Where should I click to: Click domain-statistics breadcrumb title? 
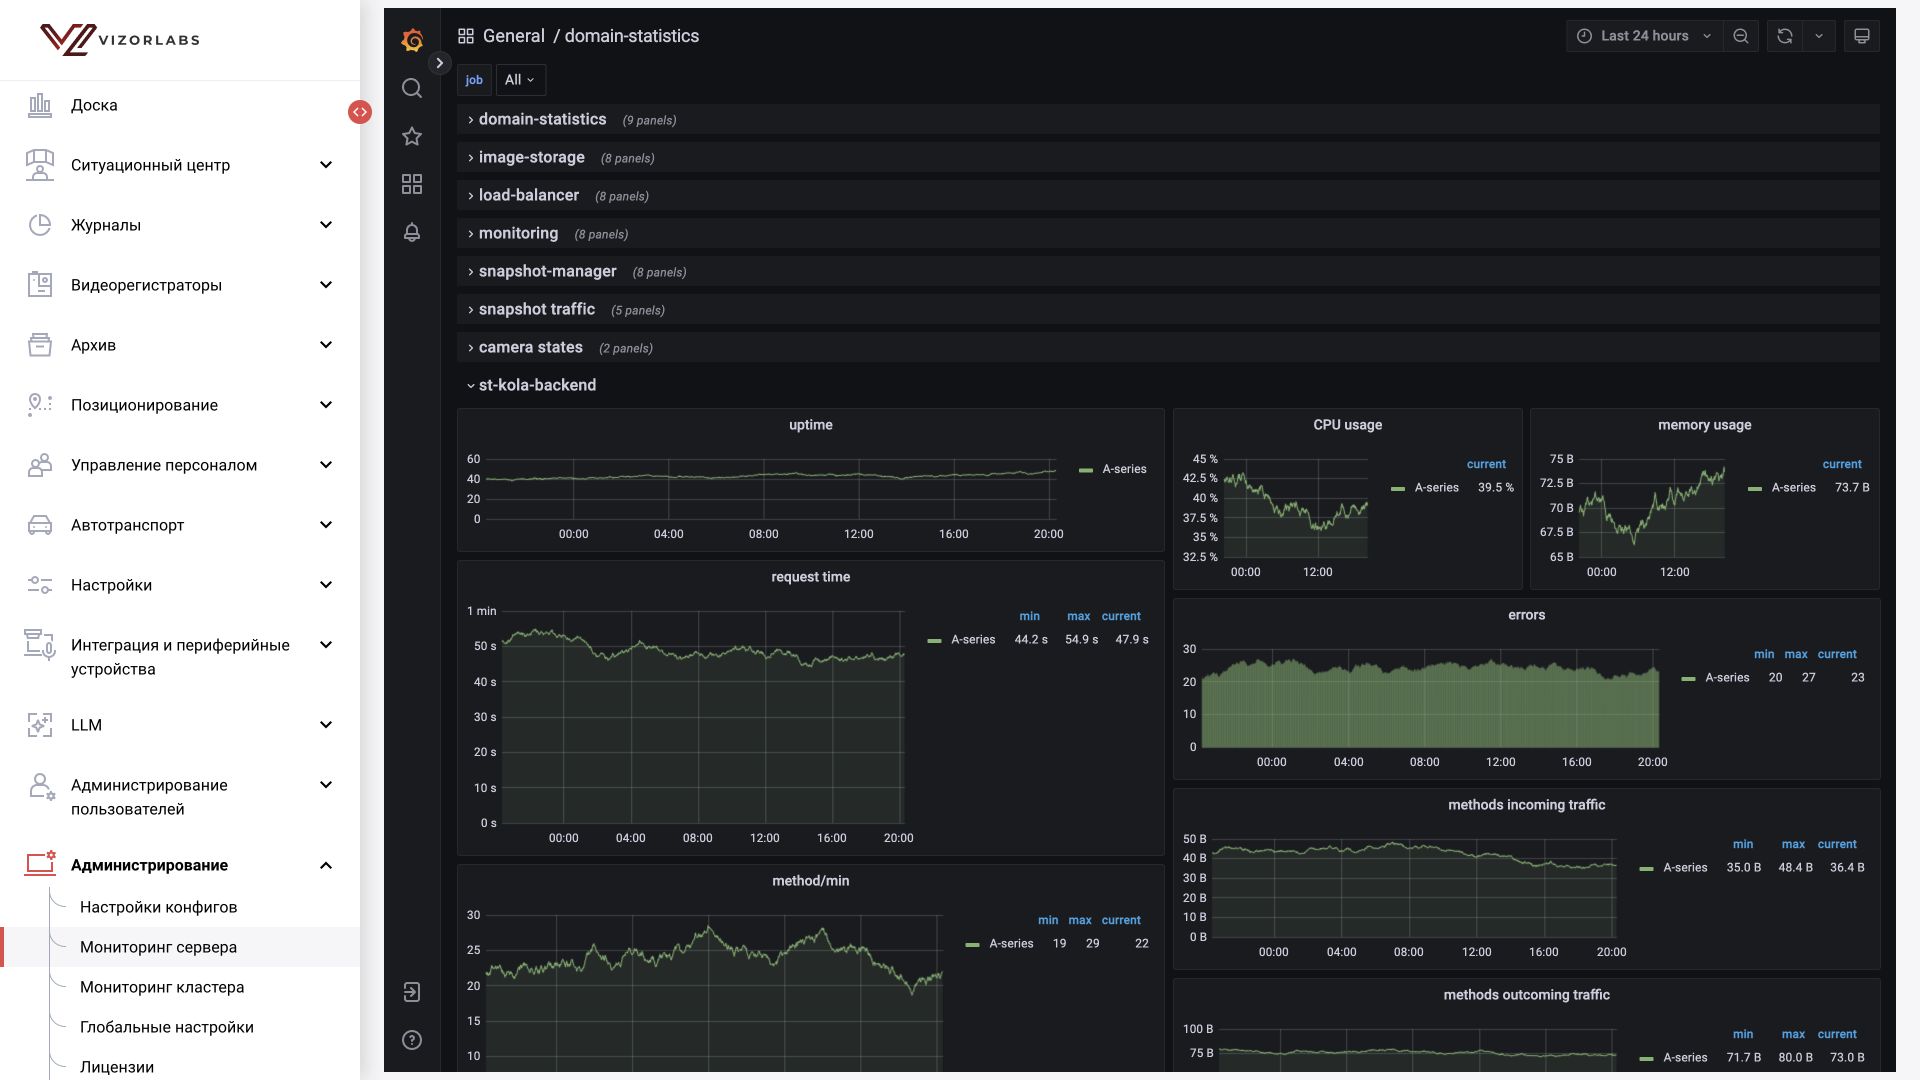coord(632,36)
